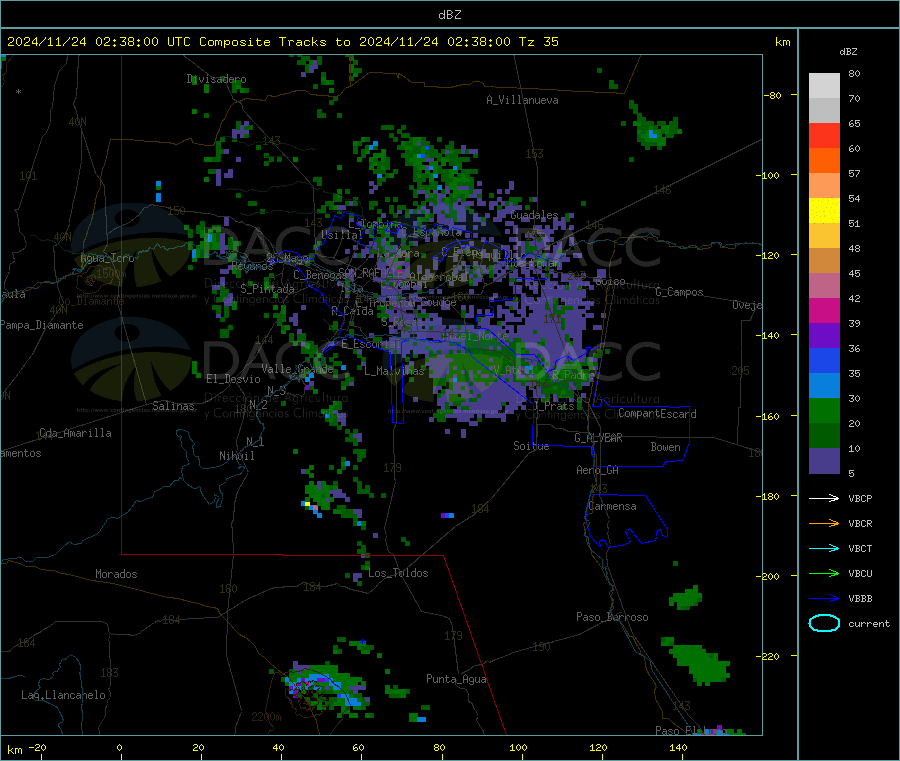Click the 'Cda_Amarilla' map label
The image size is (900, 761).
tap(75, 433)
